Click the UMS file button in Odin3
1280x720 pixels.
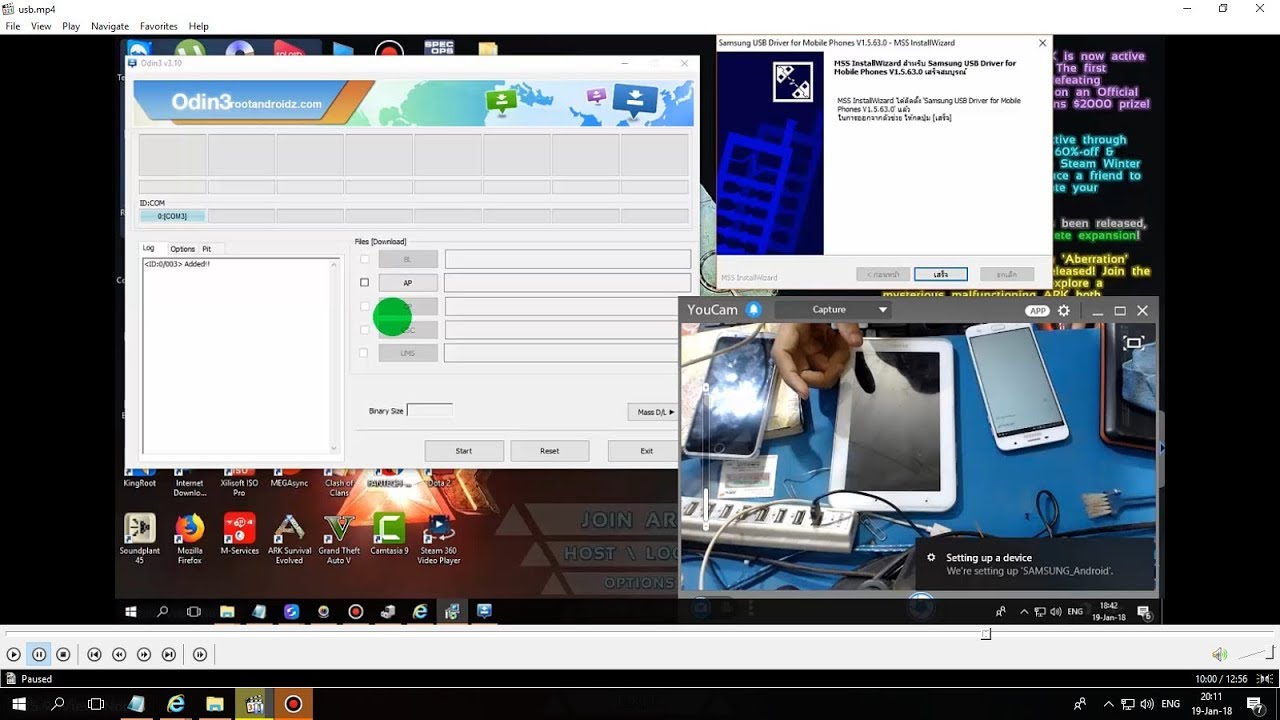[x=408, y=353]
